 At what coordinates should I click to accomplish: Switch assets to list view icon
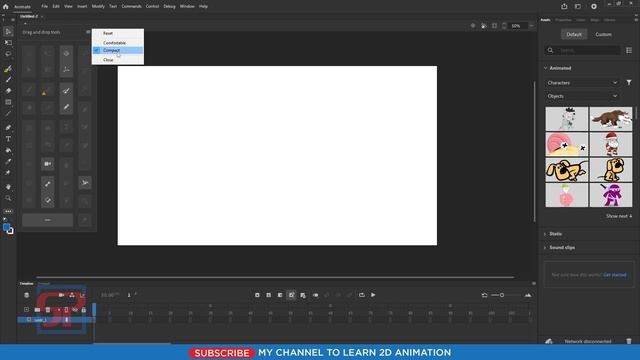click(629, 50)
